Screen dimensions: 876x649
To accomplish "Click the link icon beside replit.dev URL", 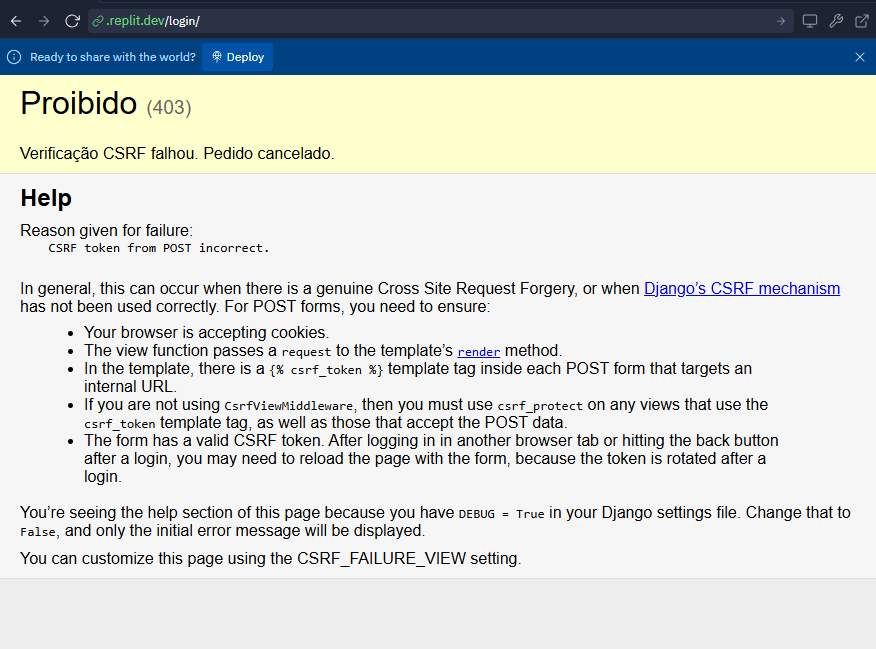I will (x=98, y=21).
